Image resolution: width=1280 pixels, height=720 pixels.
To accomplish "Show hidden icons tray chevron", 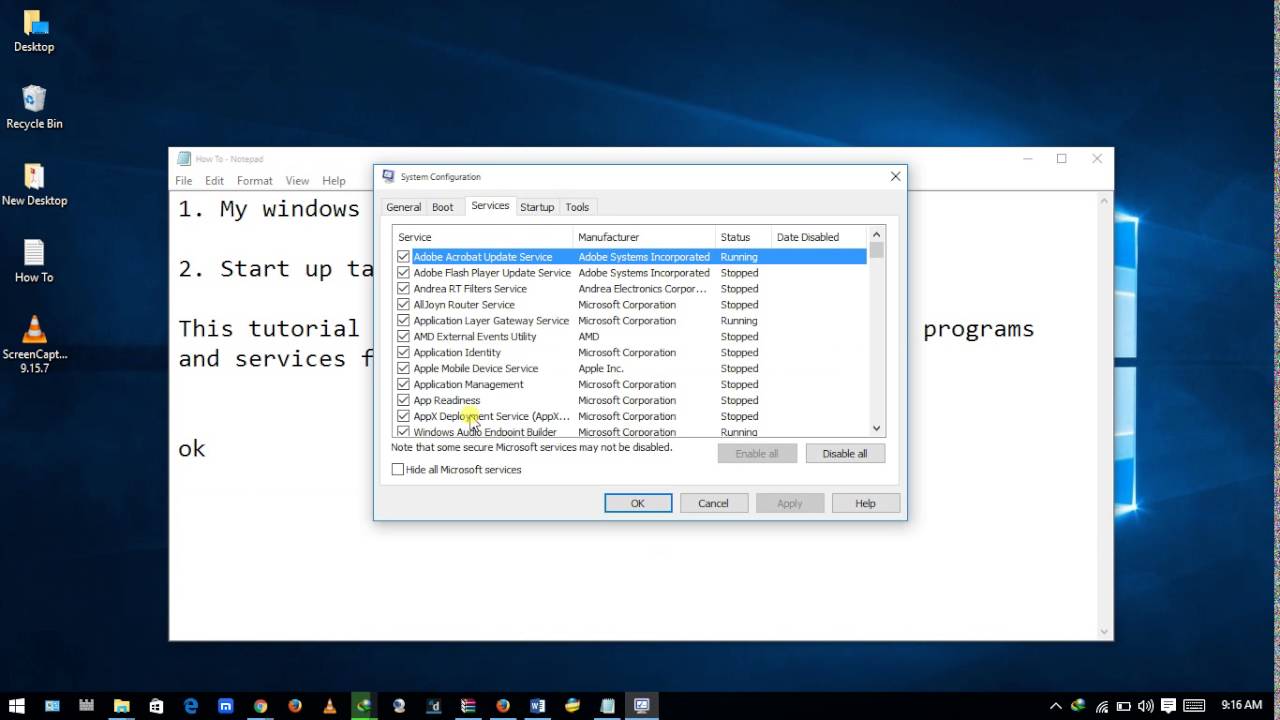I will pyautogui.click(x=1056, y=706).
